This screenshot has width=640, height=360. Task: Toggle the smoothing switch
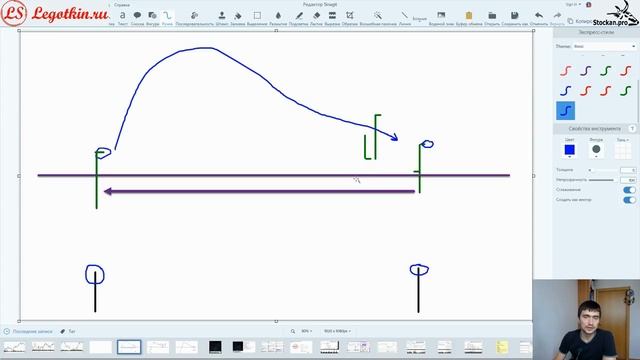[629, 190]
